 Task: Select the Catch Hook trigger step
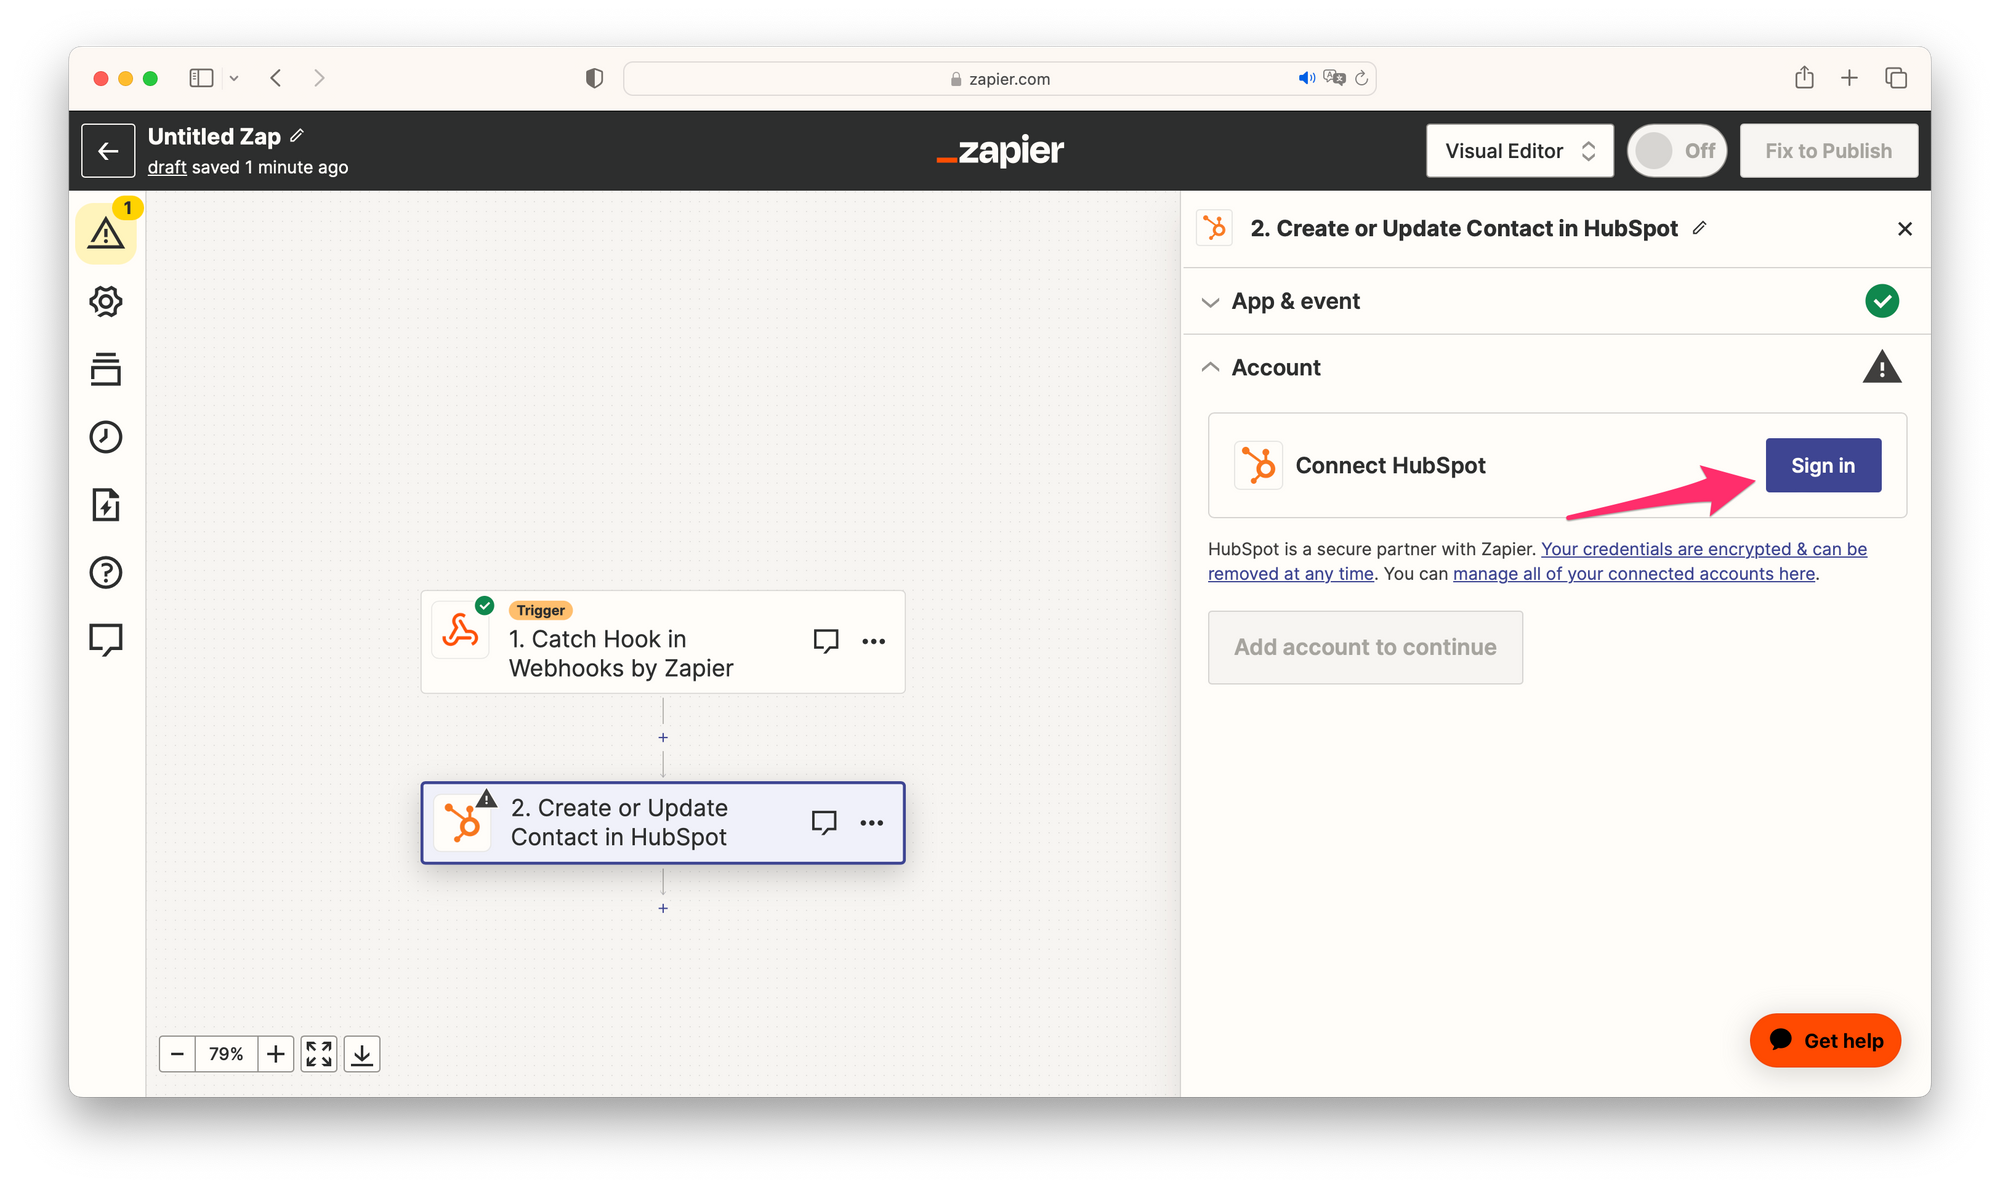(x=663, y=642)
